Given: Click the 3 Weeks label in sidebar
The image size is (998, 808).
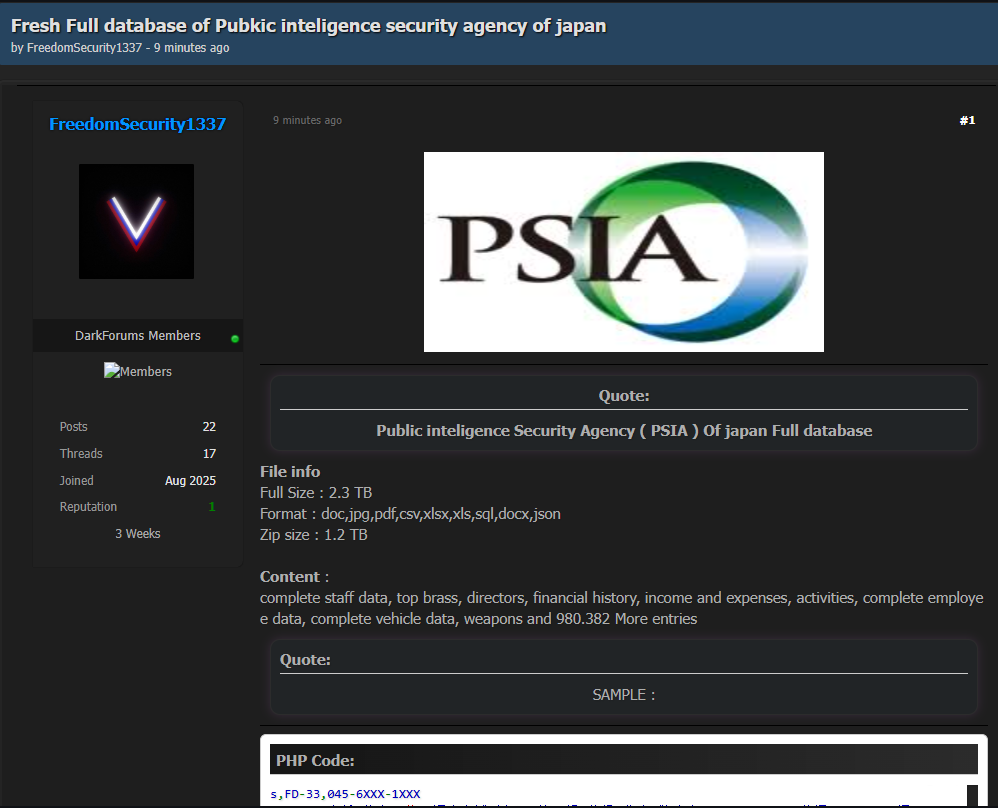Looking at the screenshot, I should tap(138, 534).
